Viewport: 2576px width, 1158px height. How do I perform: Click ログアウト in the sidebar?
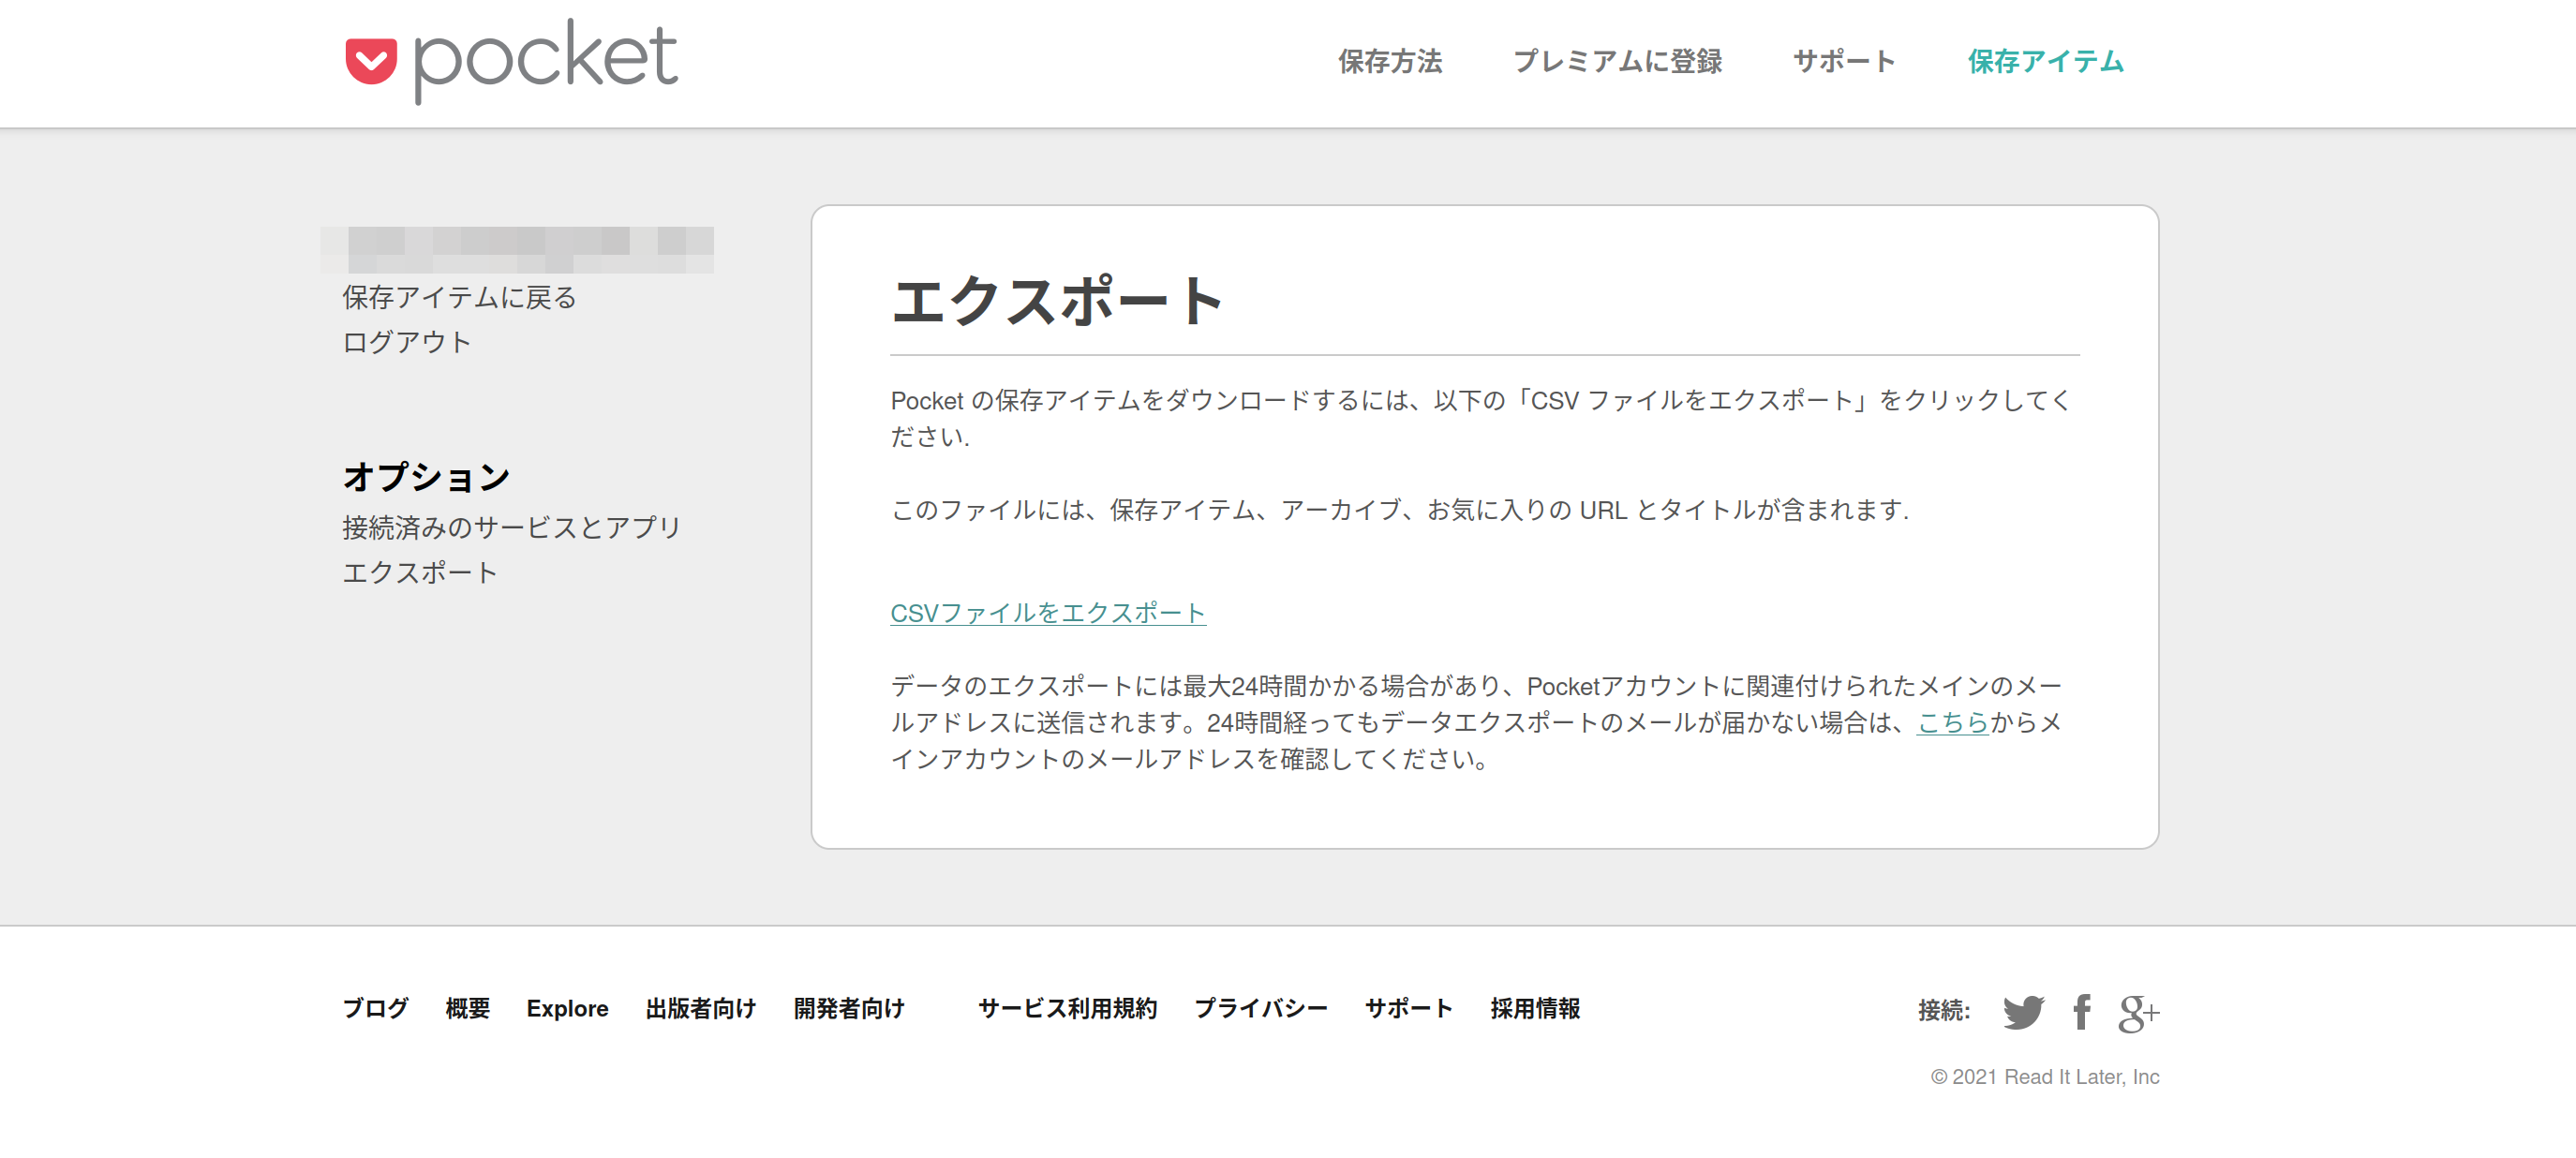pyautogui.click(x=406, y=342)
